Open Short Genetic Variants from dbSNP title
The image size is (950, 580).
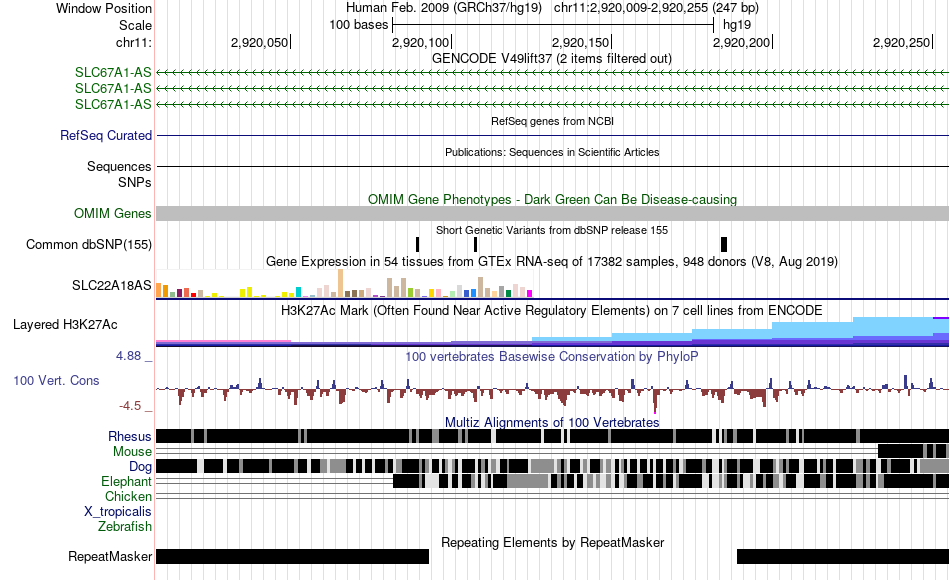point(552,230)
